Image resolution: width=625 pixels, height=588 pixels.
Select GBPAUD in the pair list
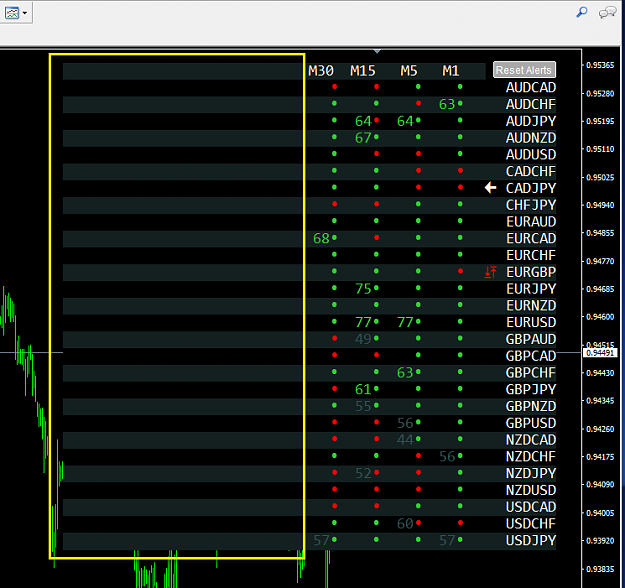coord(531,339)
